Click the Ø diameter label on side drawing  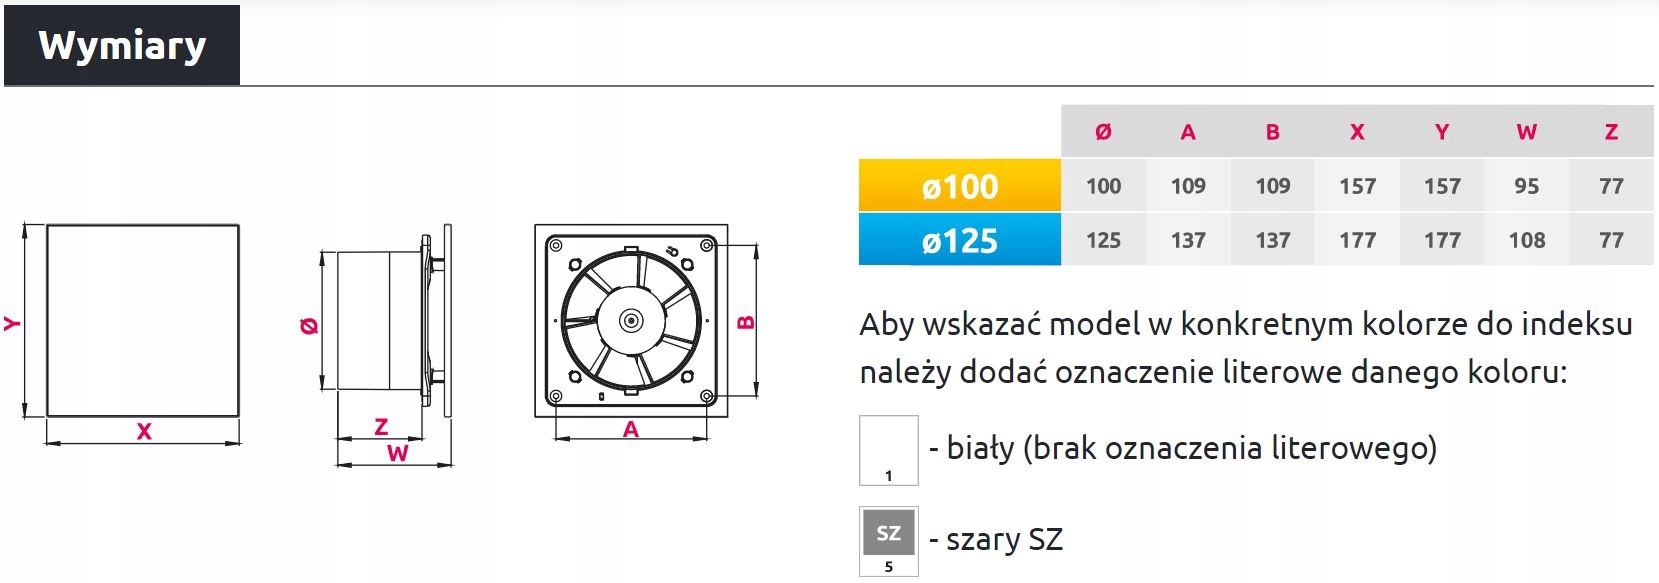(309, 325)
